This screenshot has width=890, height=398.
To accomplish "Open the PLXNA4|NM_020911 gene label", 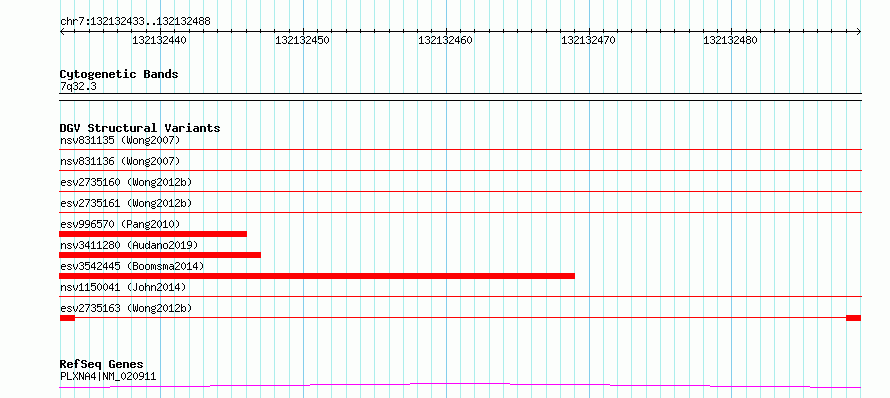I will point(108,376).
